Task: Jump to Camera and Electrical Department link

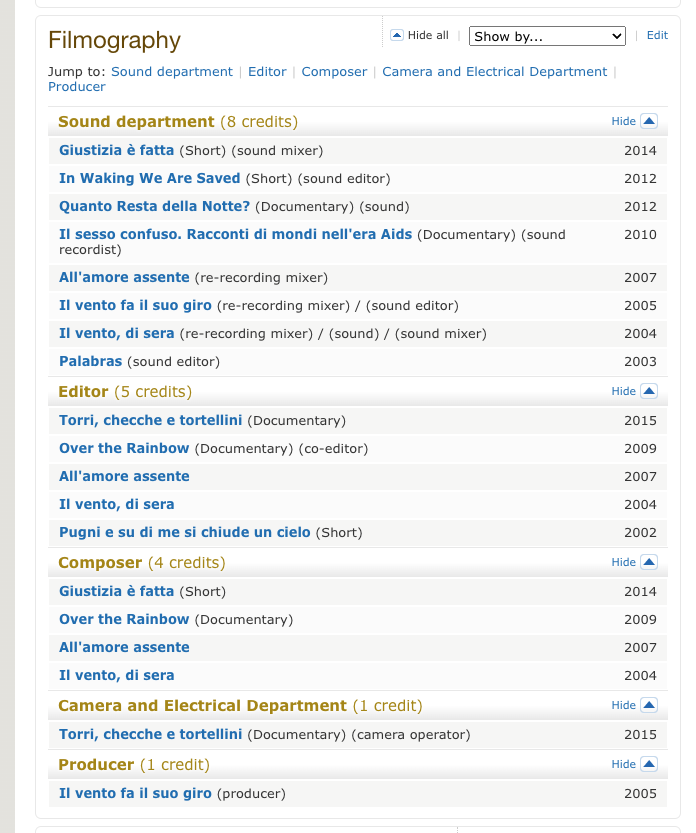Action: click(495, 72)
